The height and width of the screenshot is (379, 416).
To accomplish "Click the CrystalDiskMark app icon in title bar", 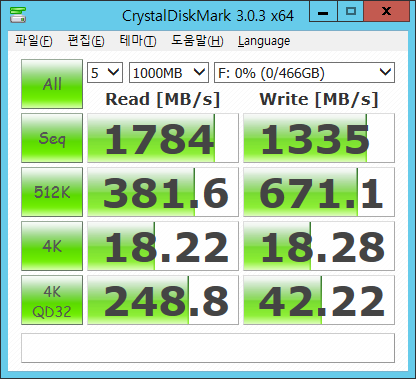I will (x=18, y=14).
